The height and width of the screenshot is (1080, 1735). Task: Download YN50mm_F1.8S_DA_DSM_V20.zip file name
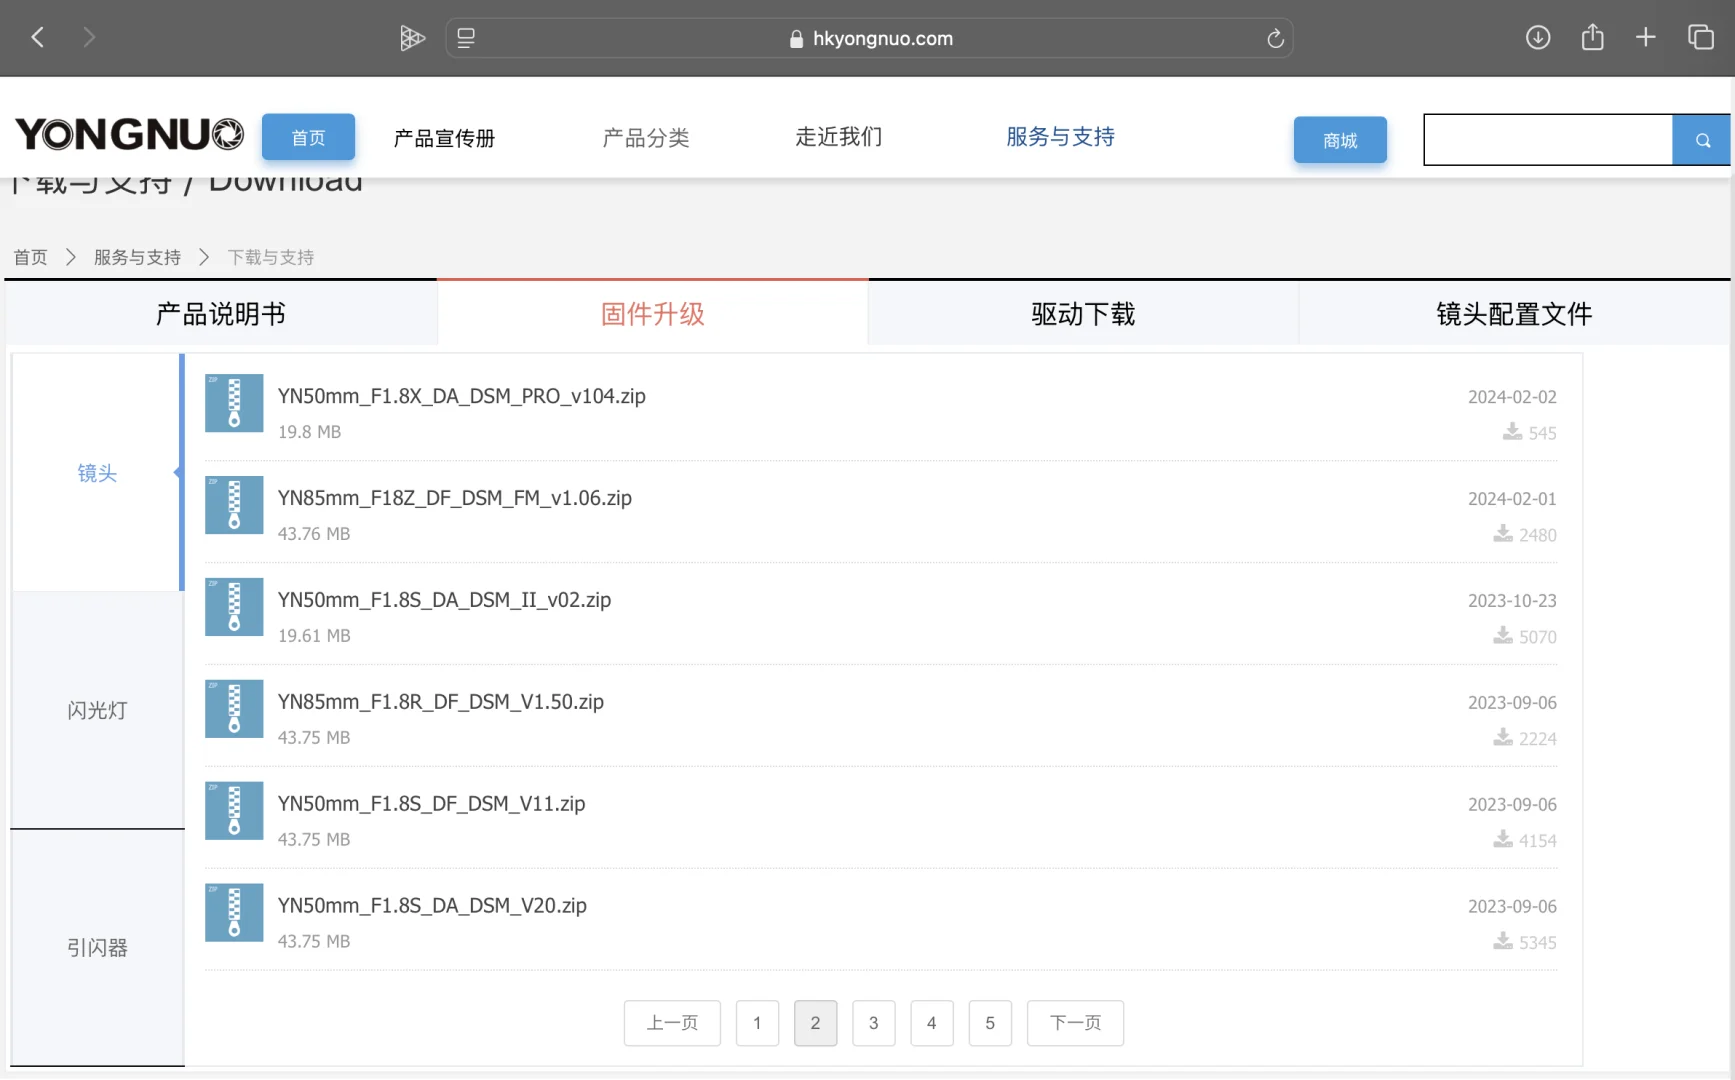pyautogui.click(x=433, y=906)
